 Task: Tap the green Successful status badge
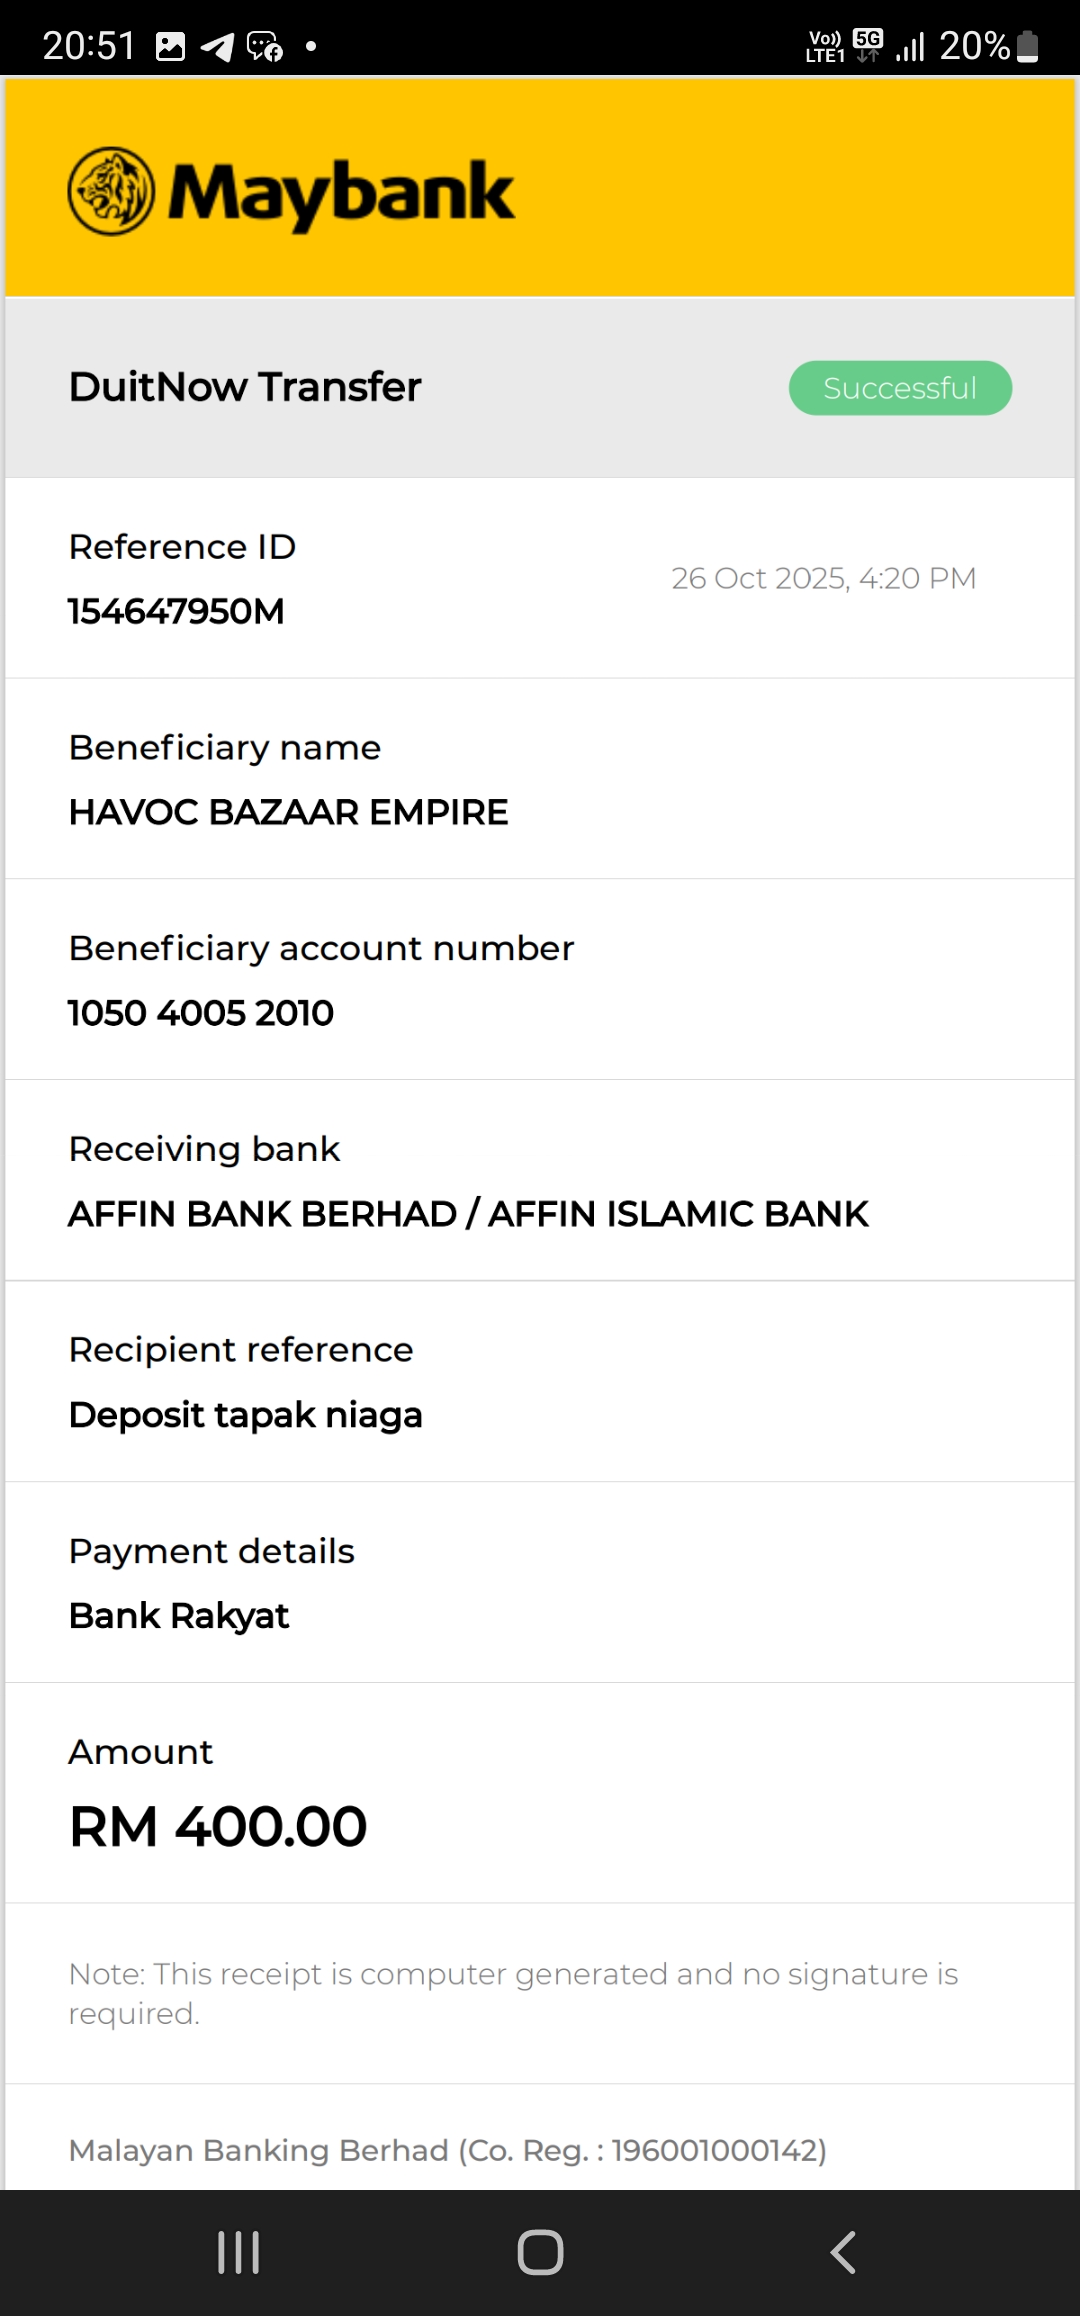pos(900,388)
